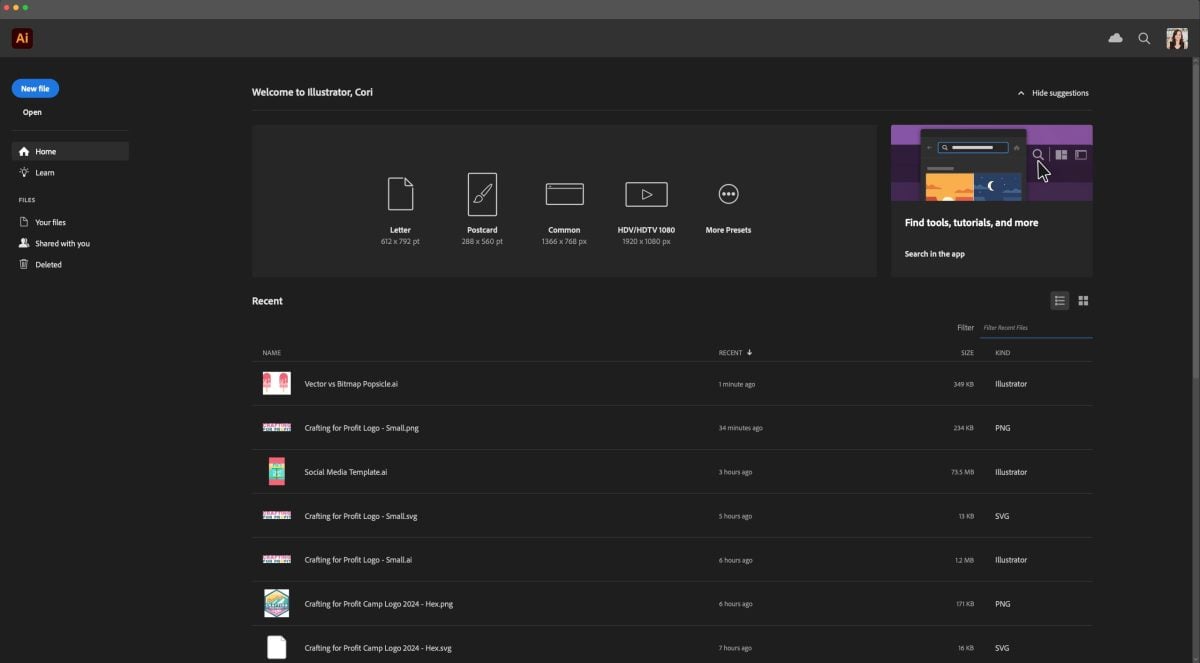Open Vector vs Bitmap Popsicle.ai
1200x663 pixels.
click(x=351, y=384)
